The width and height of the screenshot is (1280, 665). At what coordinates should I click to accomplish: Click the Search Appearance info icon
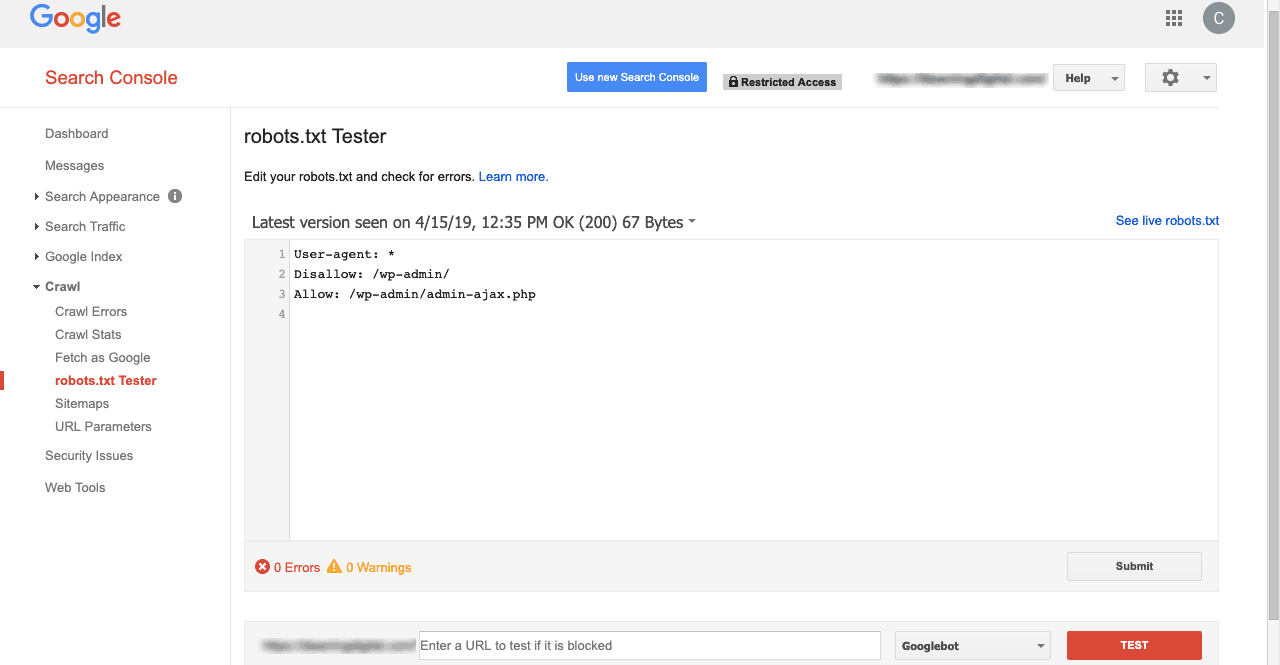click(175, 196)
